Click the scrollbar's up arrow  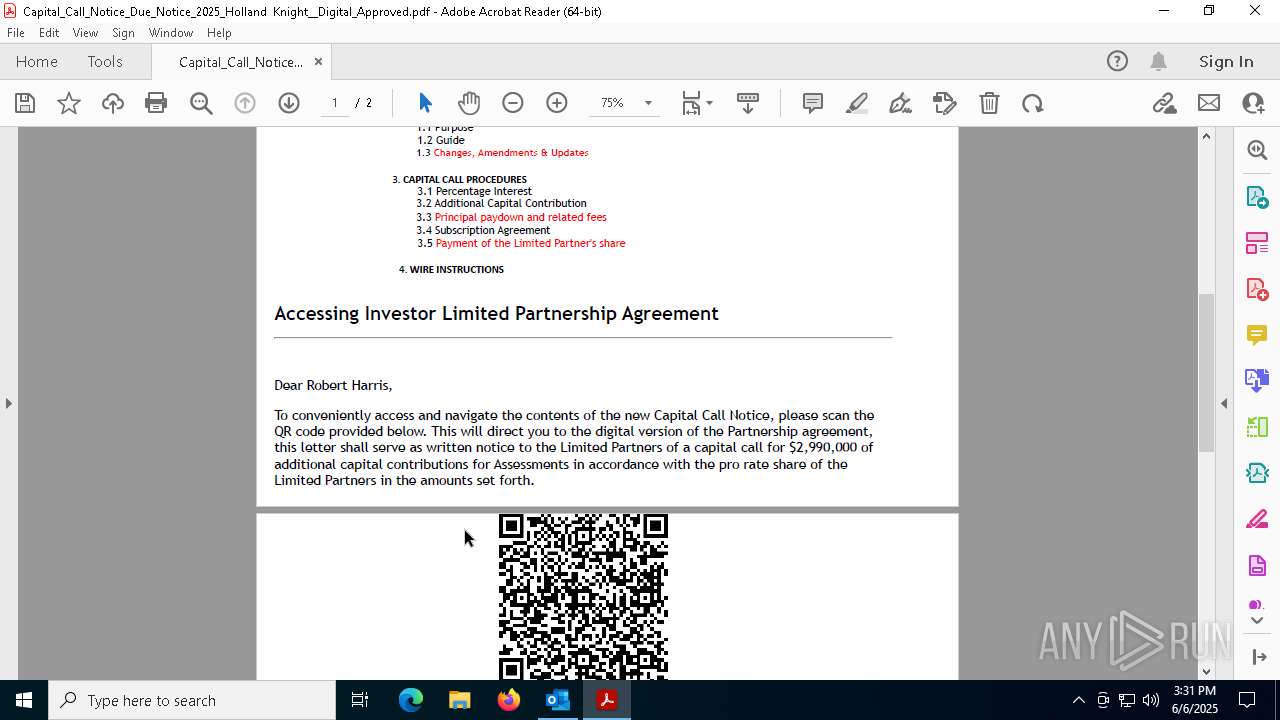pyautogui.click(x=1206, y=136)
